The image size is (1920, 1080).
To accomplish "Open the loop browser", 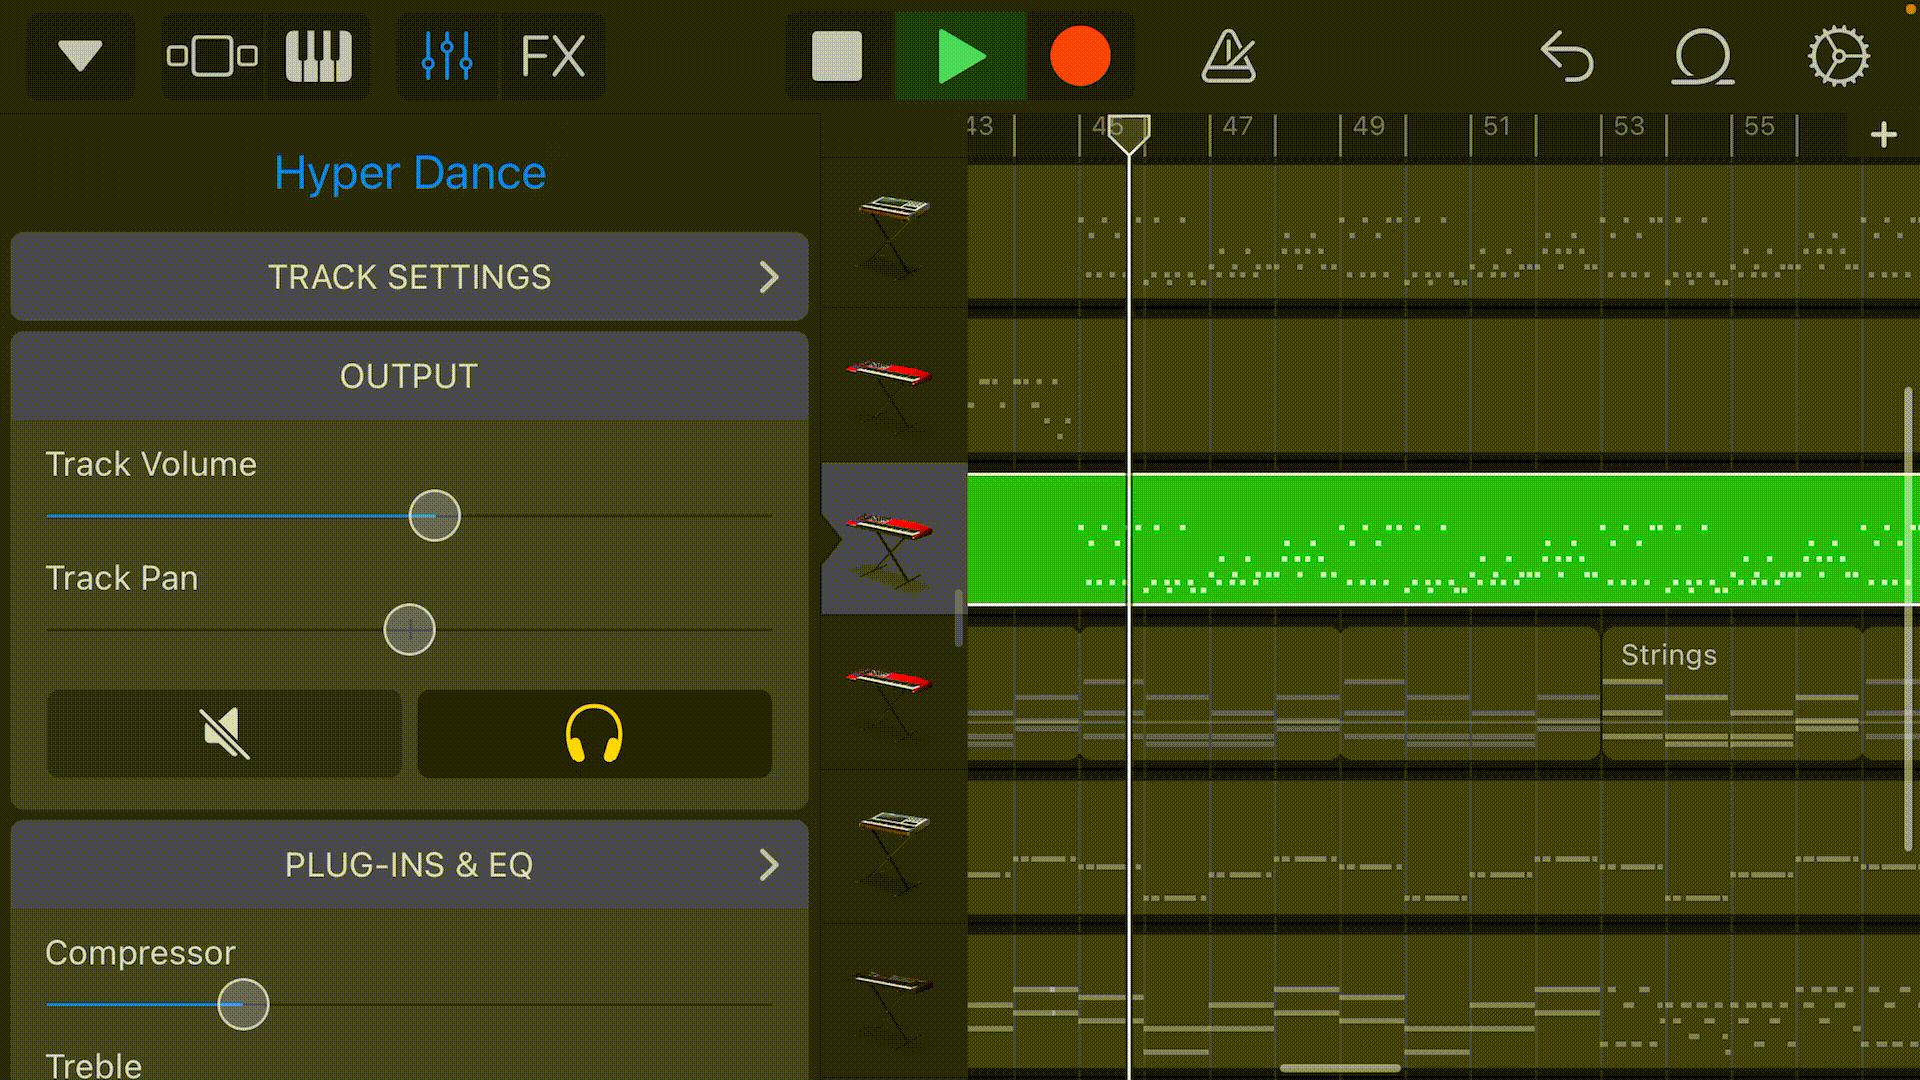I will (1702, 56).
